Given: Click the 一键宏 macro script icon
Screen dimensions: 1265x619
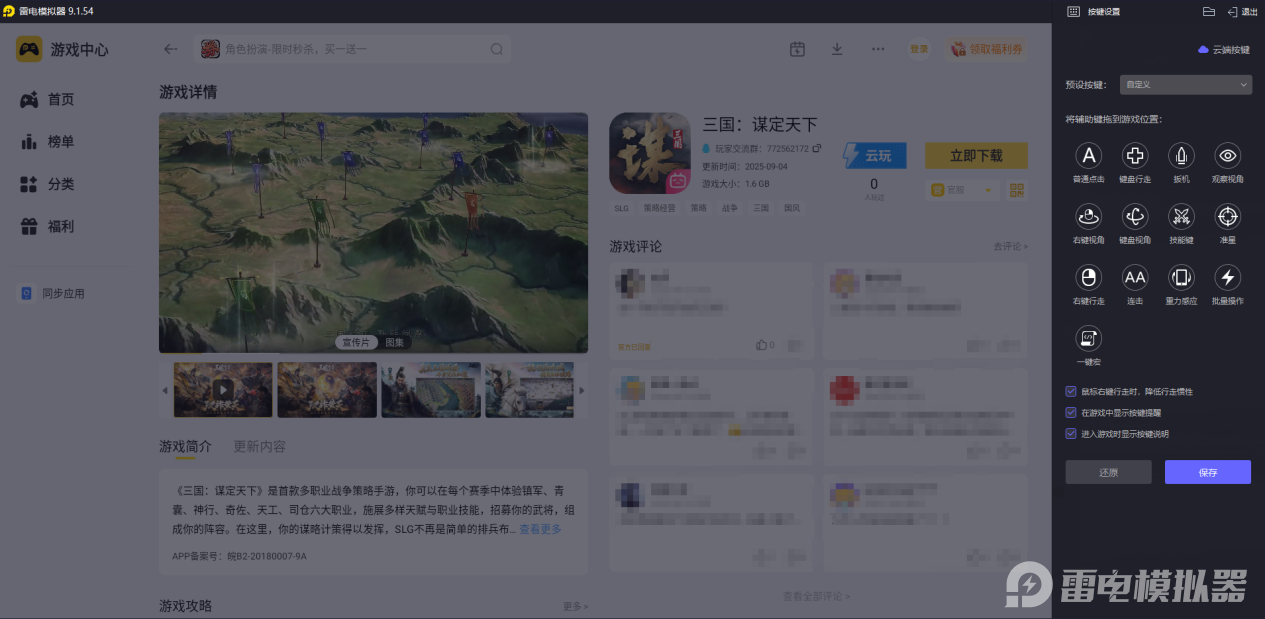Looking at the screenshot, I should 1088,338.
